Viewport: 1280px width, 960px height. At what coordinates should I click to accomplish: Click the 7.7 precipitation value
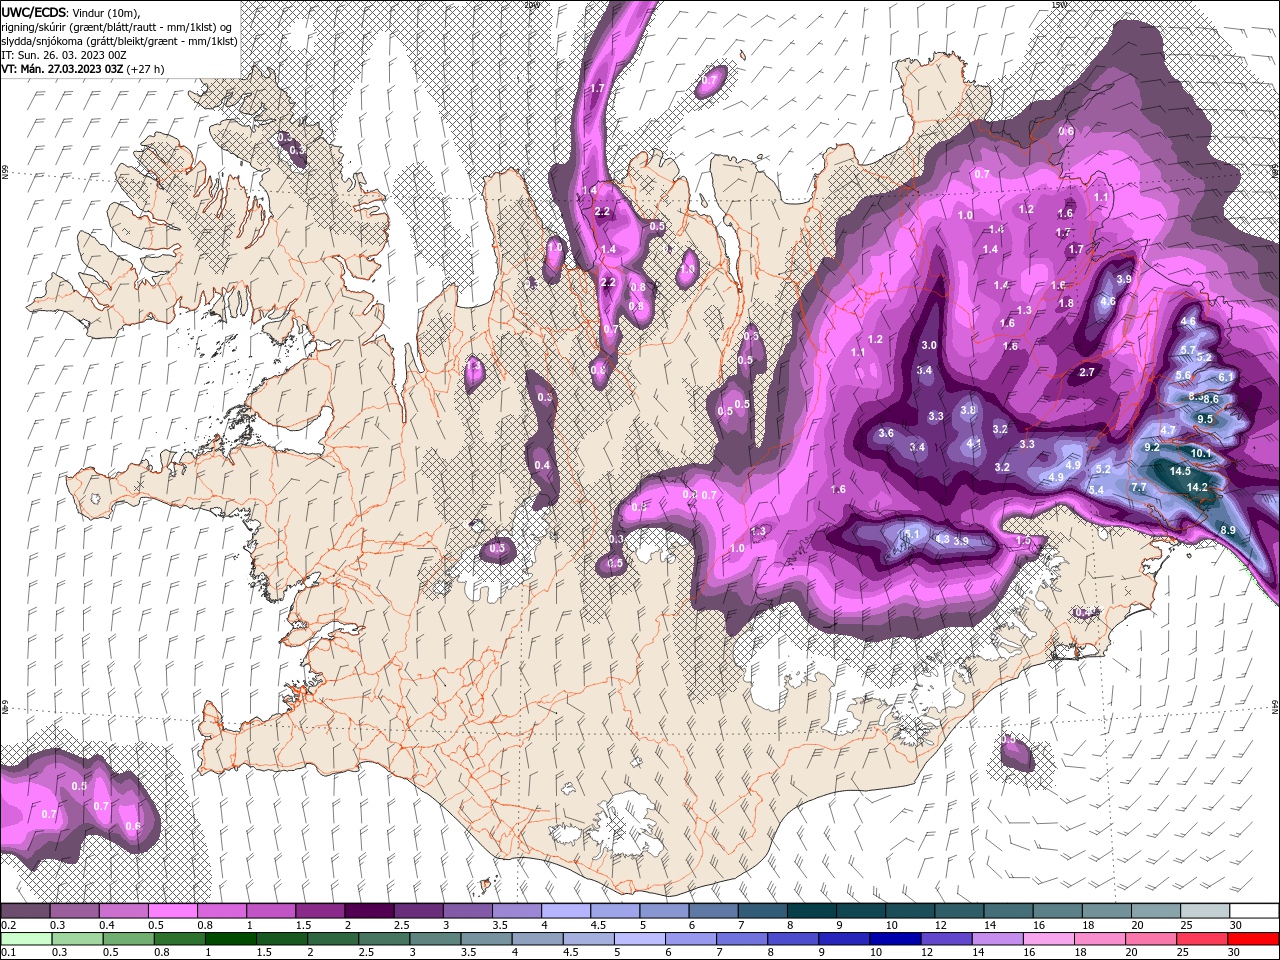click(1138, 487)
